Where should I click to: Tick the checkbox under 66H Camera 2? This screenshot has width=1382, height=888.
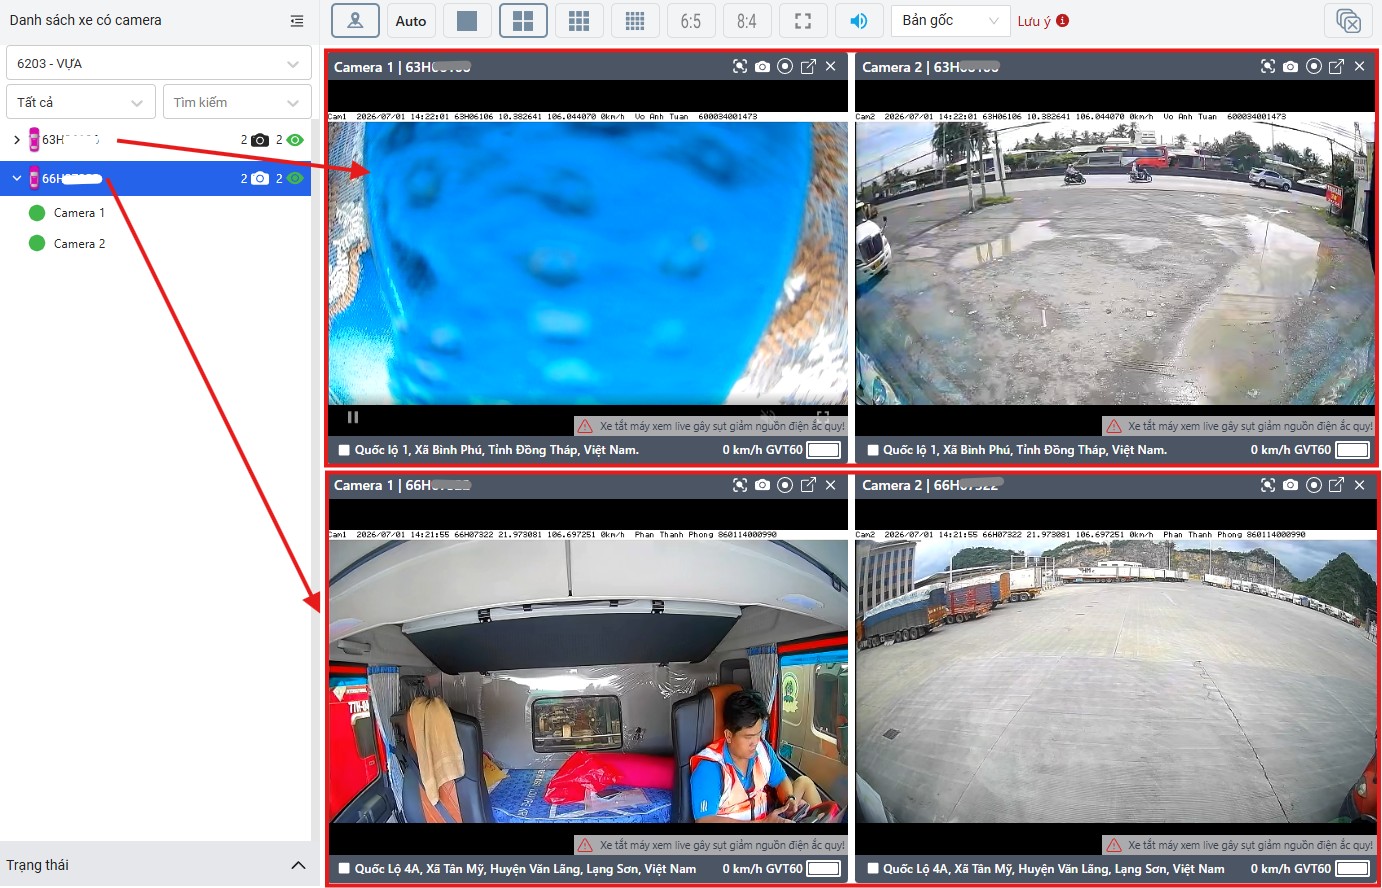coord(873,869)
